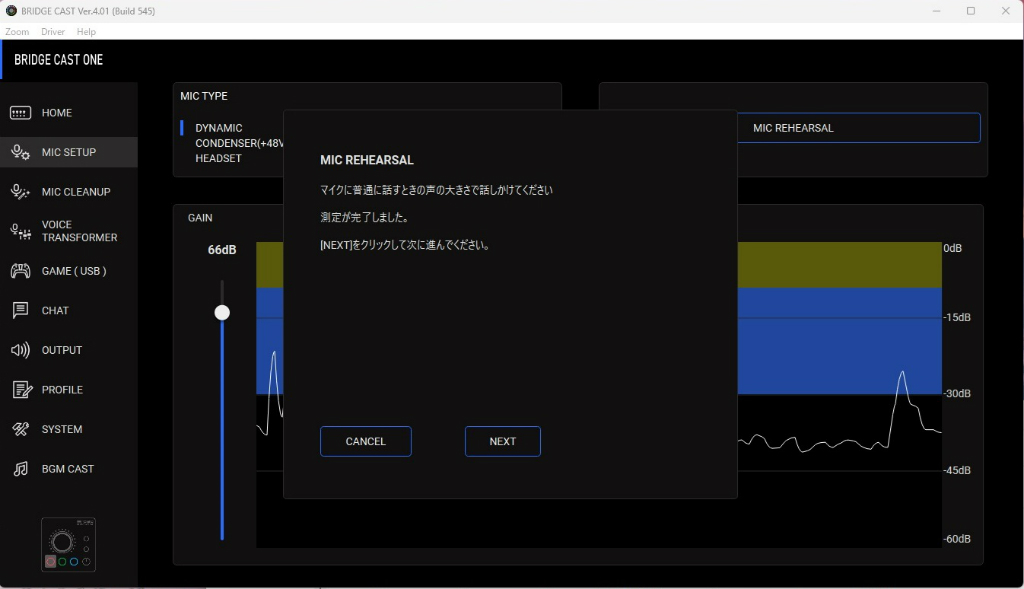The width and height of the screenshot is (1024, 589).
Task: Click the BRIDGE CAST device thumbnail
Action: tap(69, 545)
